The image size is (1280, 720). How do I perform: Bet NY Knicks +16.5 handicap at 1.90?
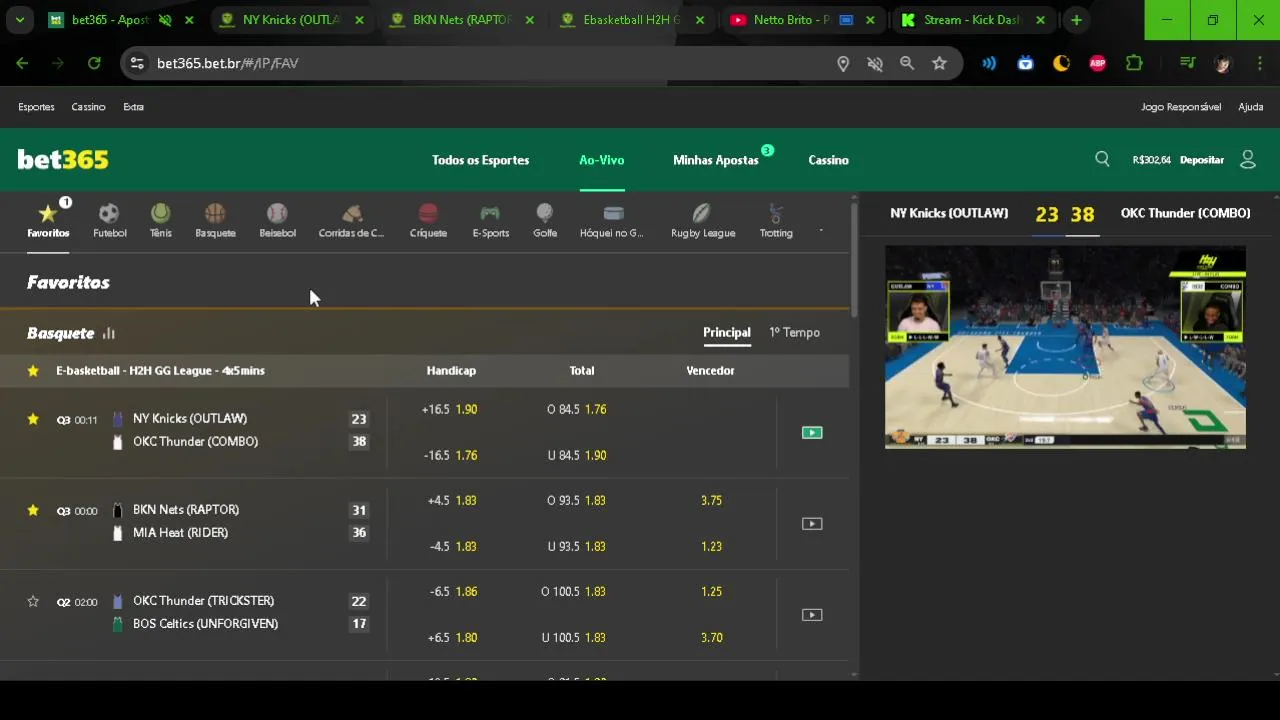(x=450, y=410)
